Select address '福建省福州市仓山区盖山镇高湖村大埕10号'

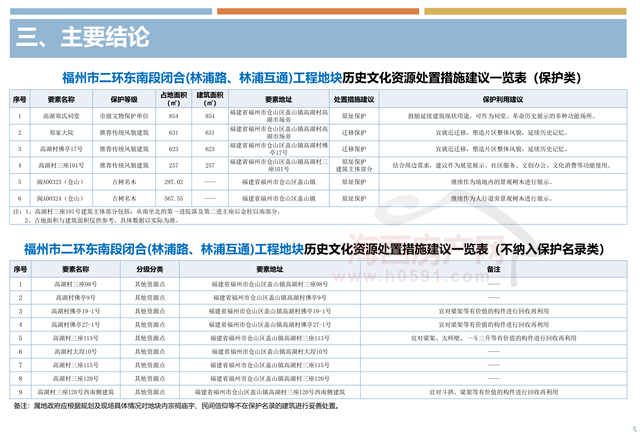270,352
